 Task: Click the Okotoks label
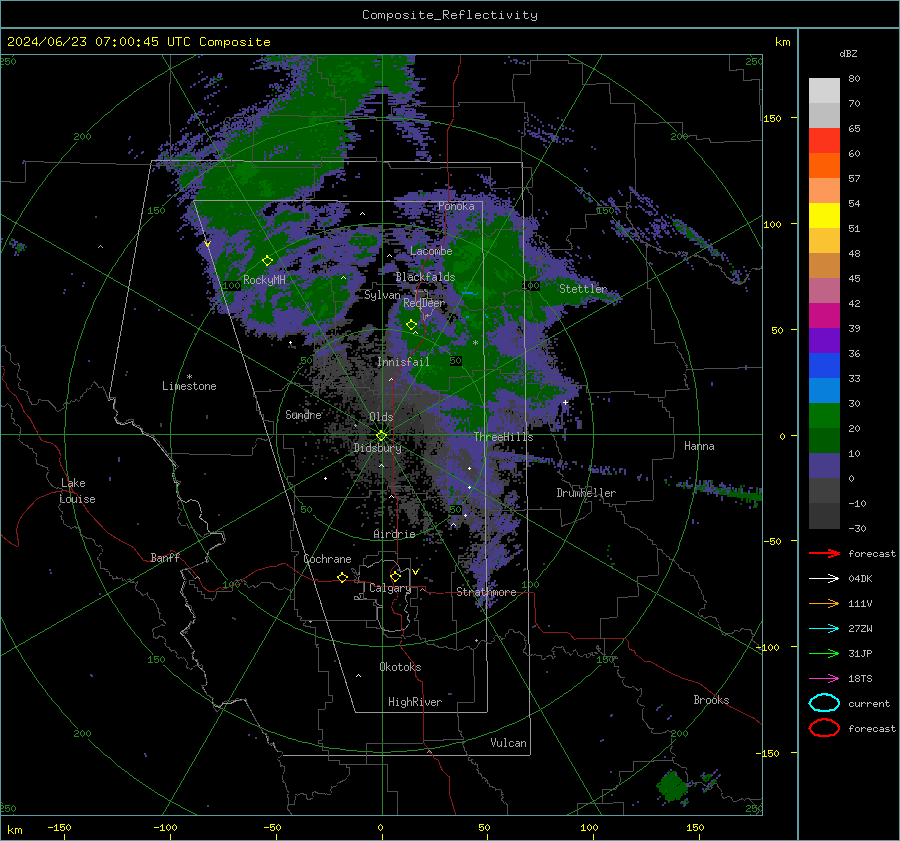pyautogui.click(x=400, y=667)
